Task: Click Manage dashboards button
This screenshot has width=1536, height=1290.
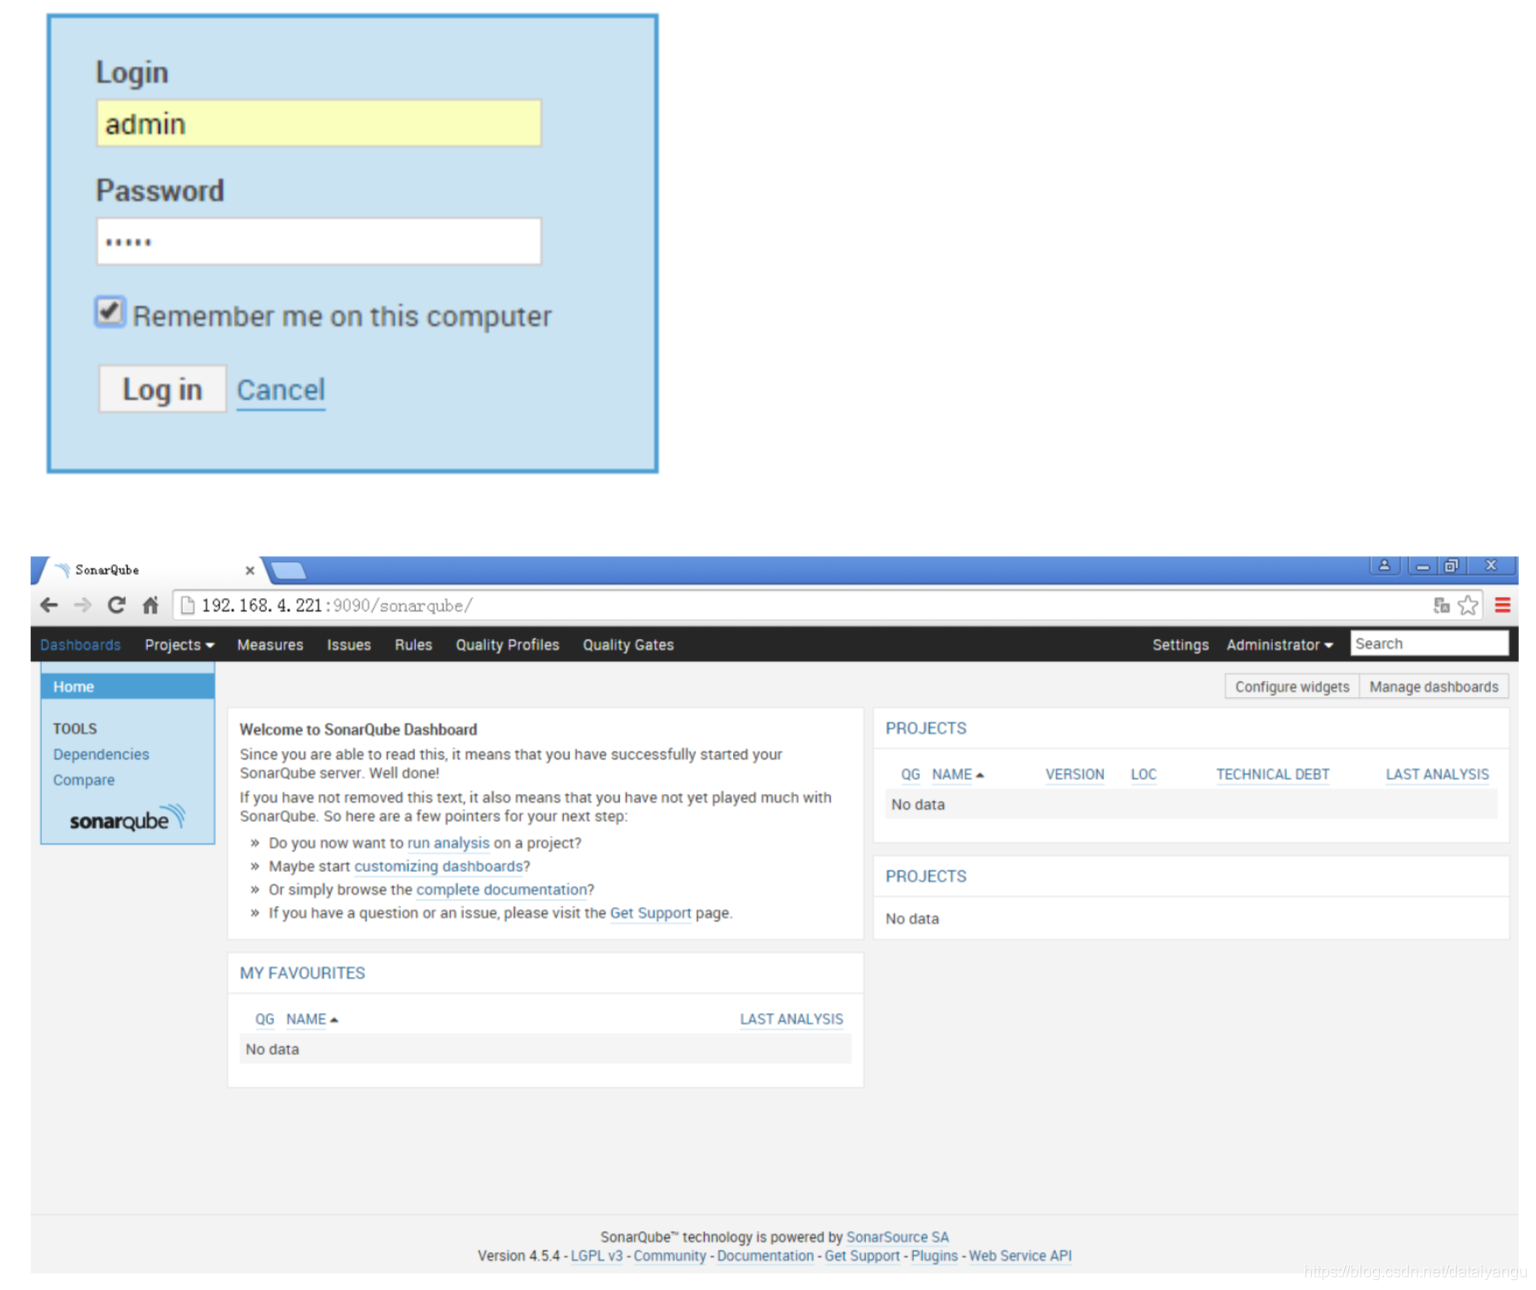Action: pos(1434,687)
